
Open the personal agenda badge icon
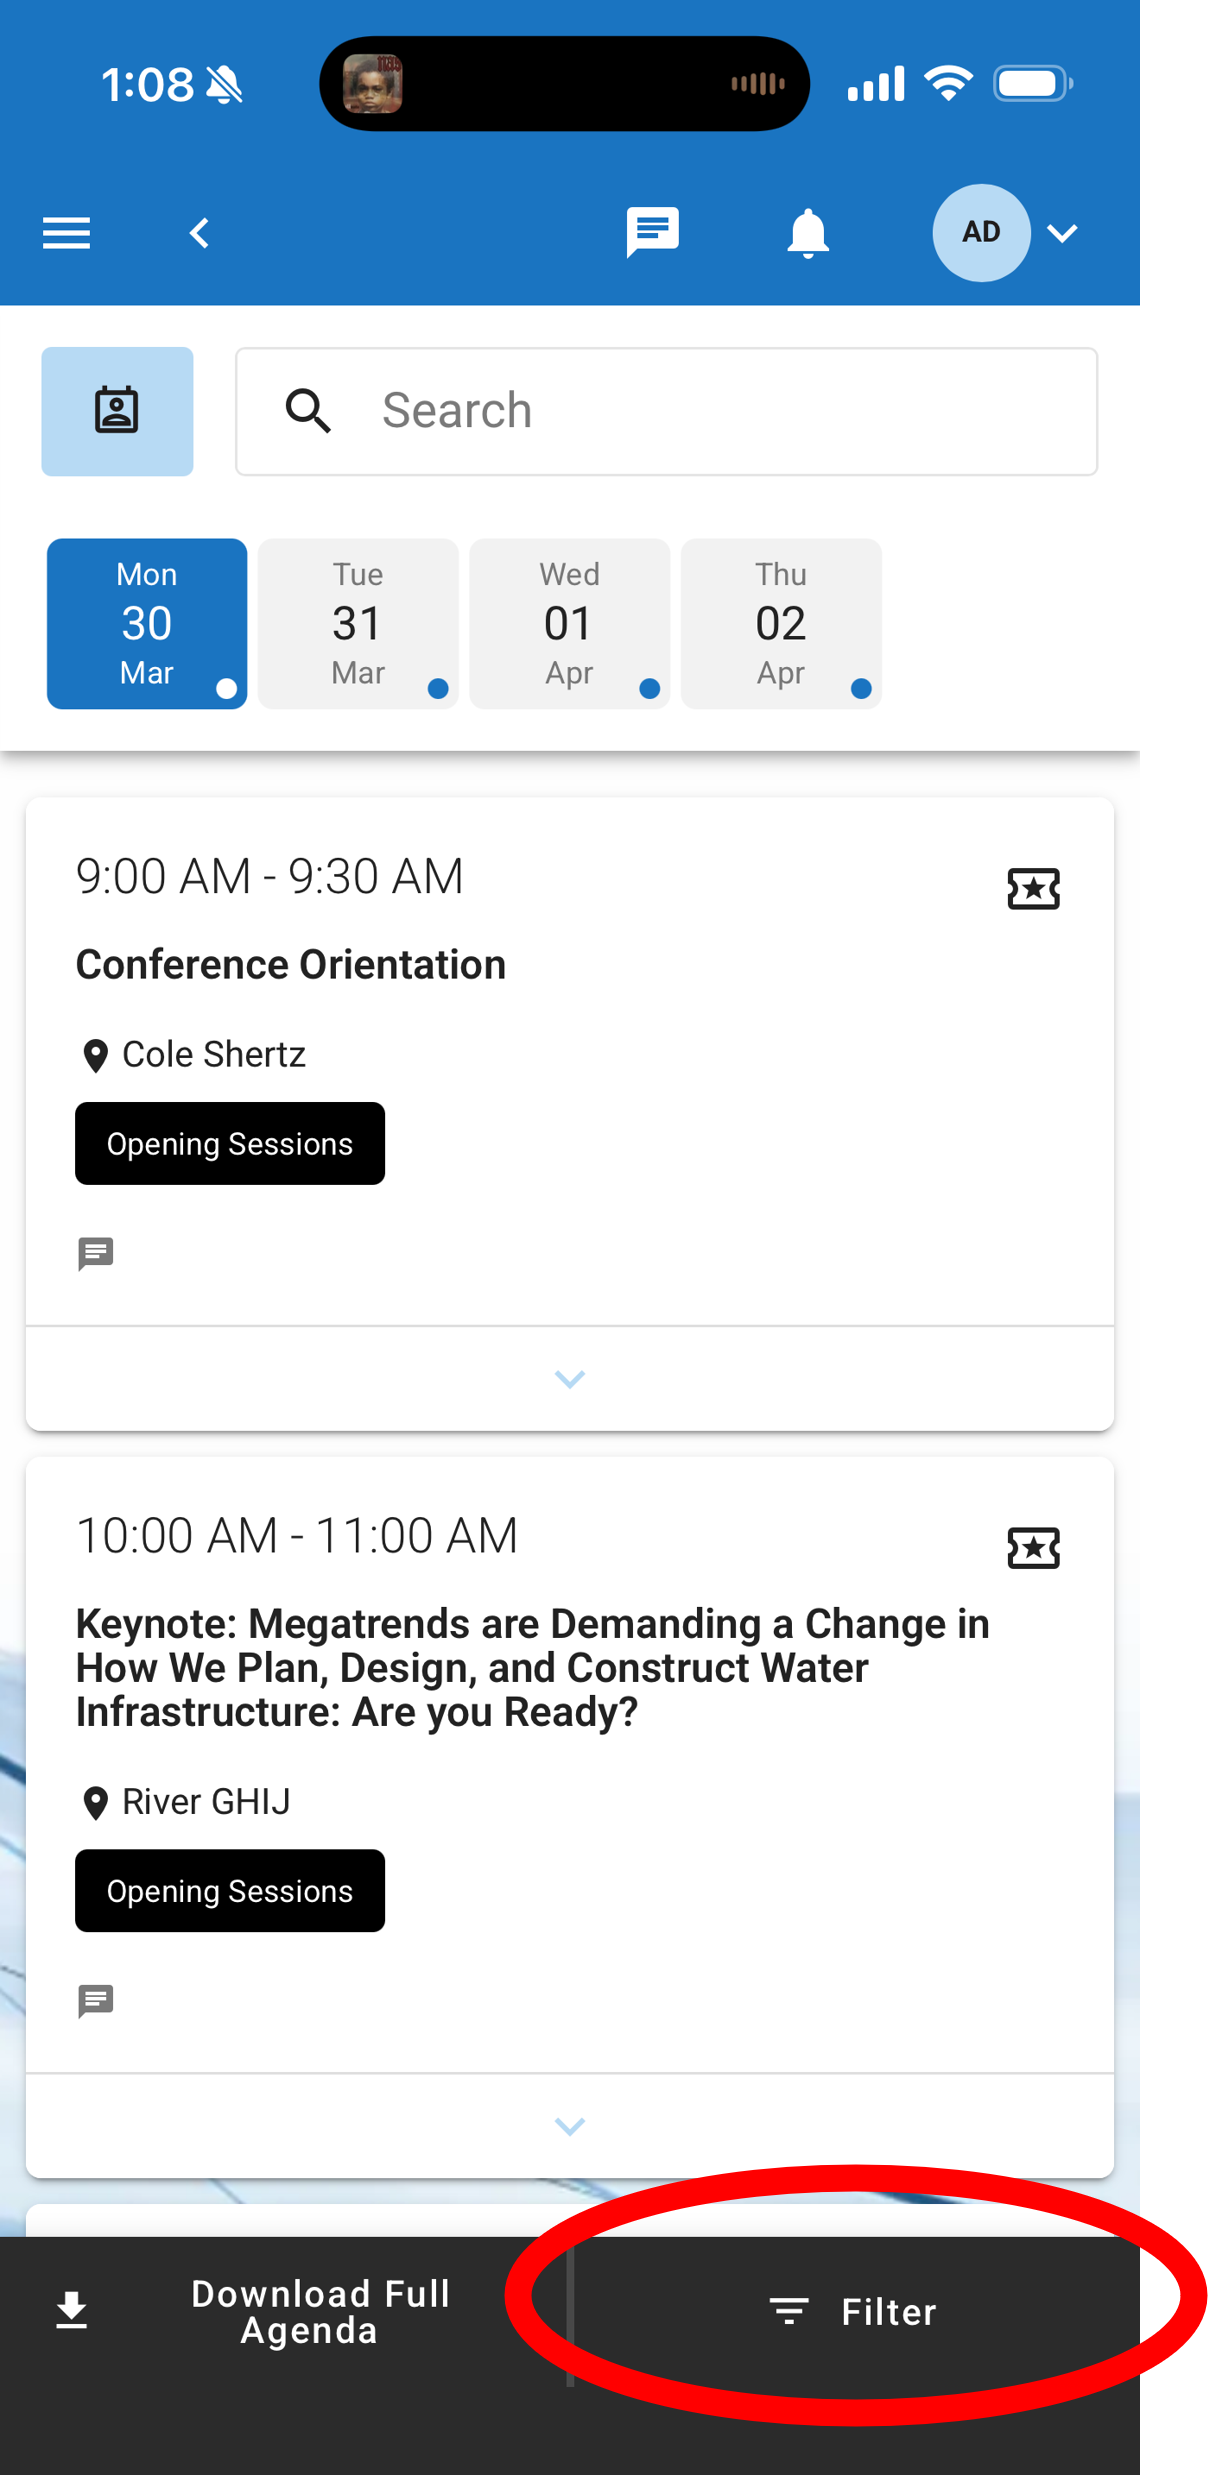(x=117, y=411)
